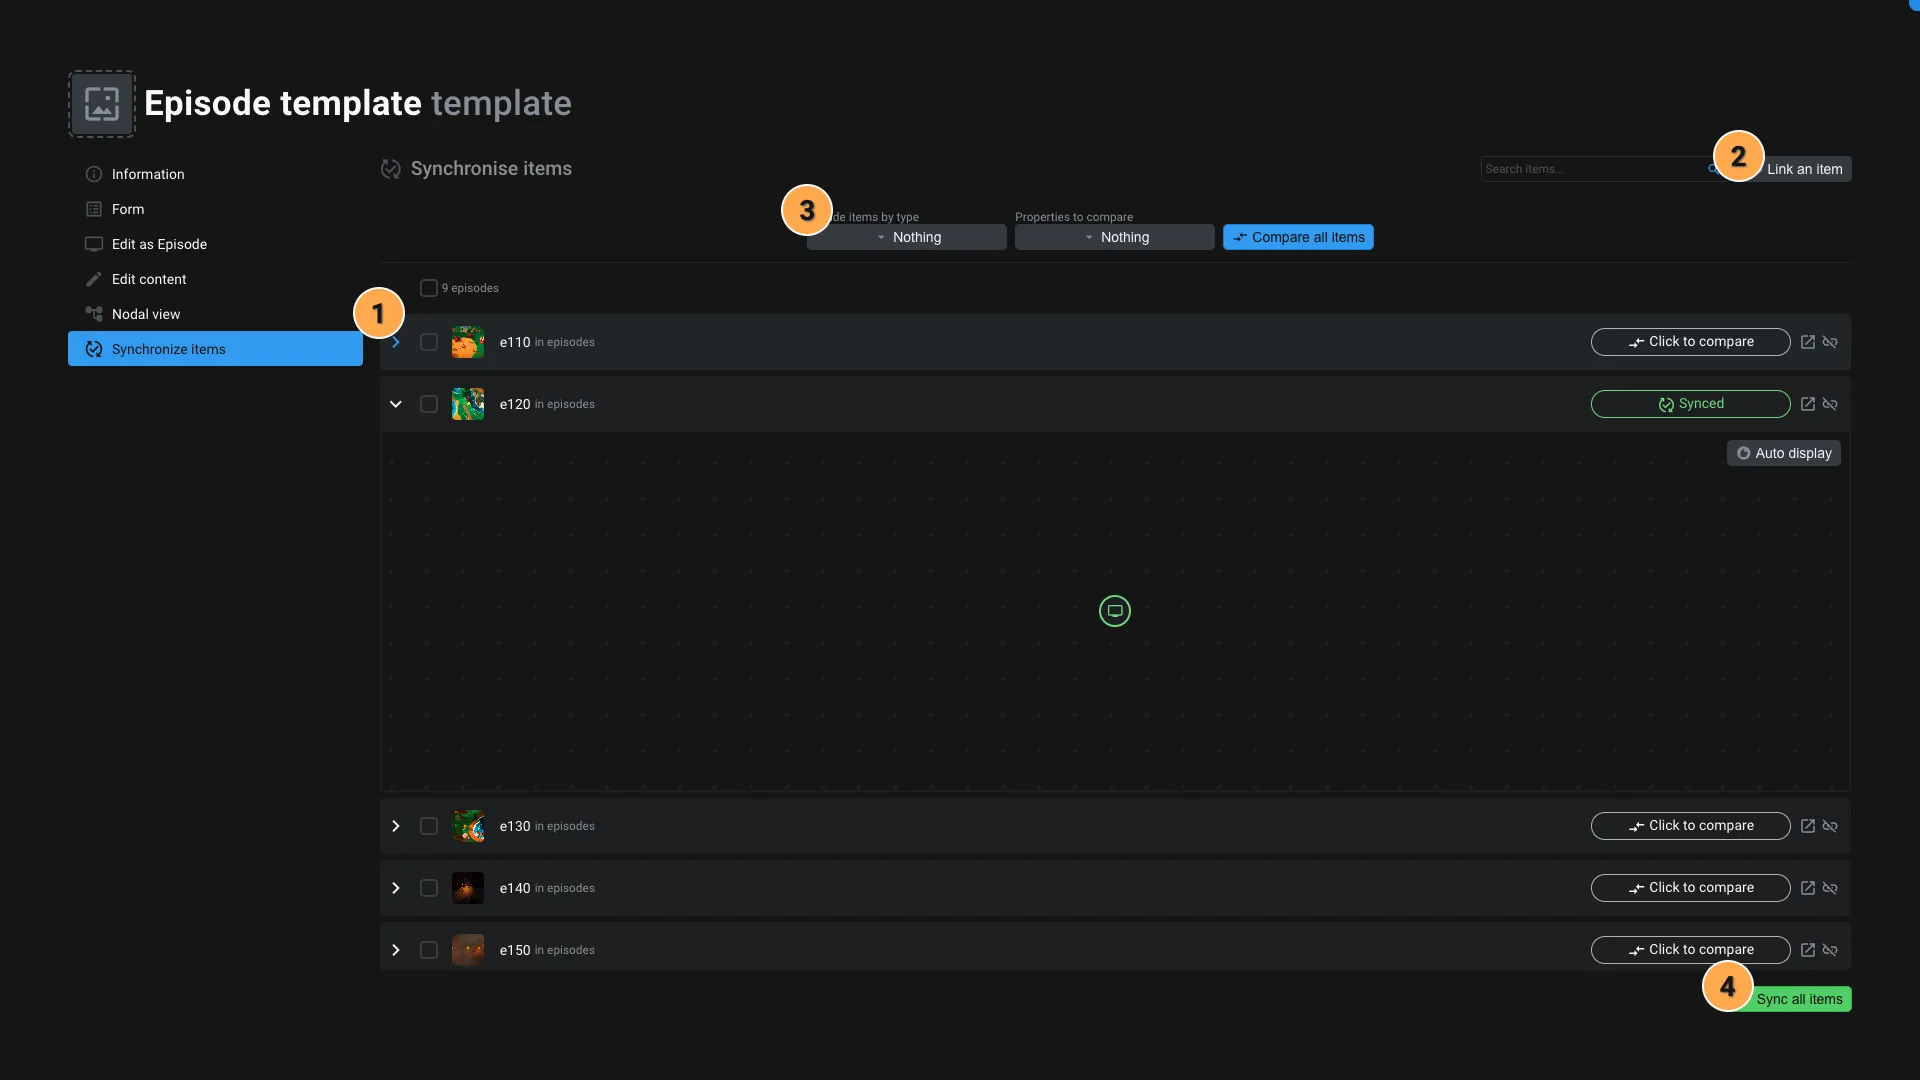Select Synchronize items menu entry
The height and width of the screenshot is (1080, 1920).
215,349
